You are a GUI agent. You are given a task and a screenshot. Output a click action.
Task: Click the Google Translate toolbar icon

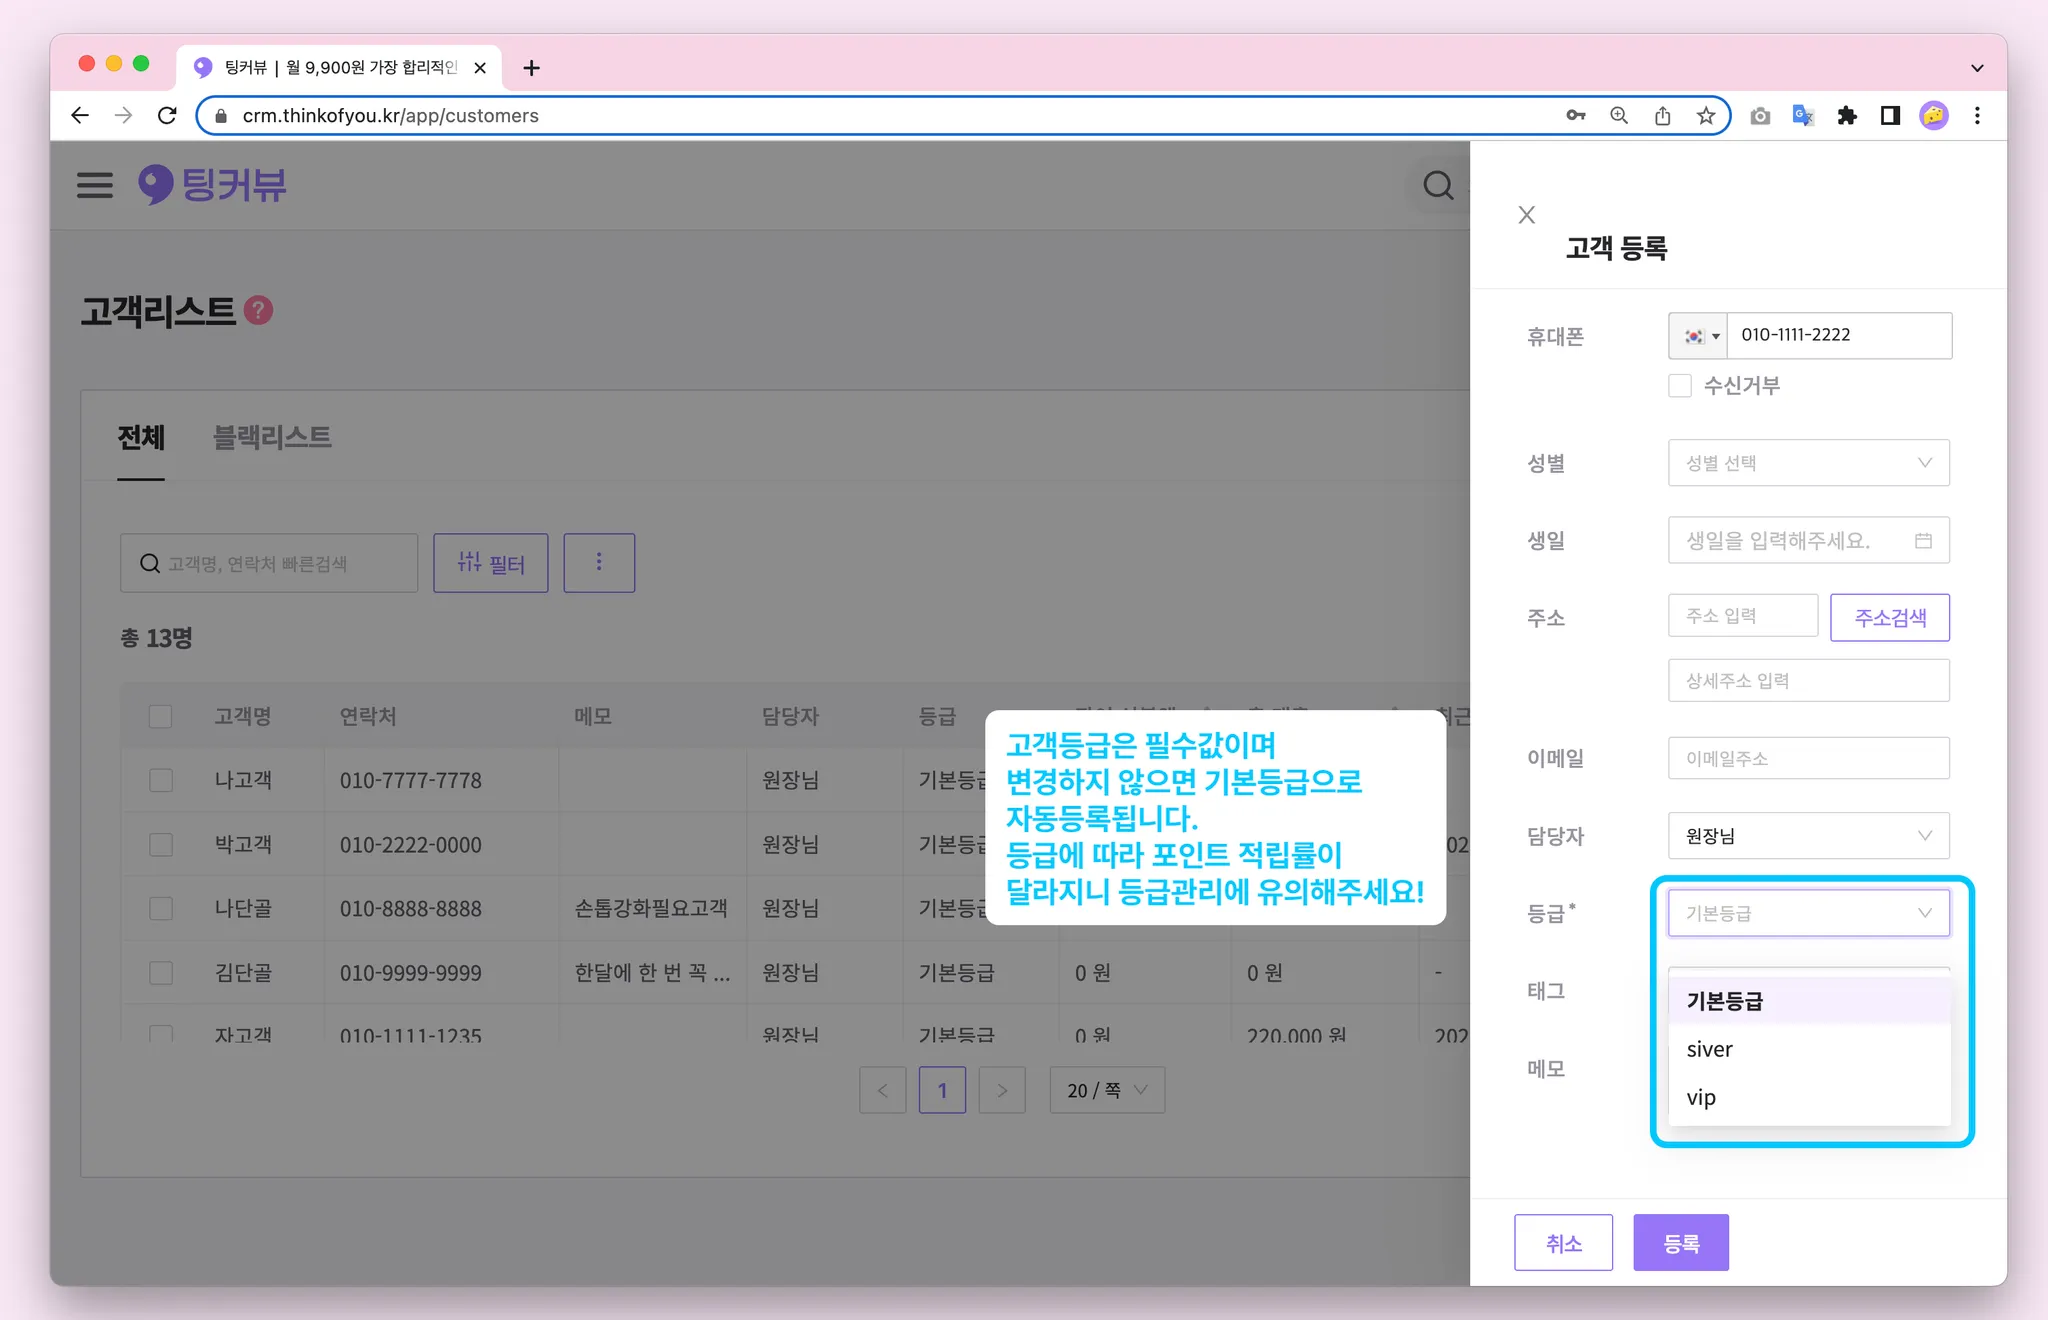(1803, 116)
